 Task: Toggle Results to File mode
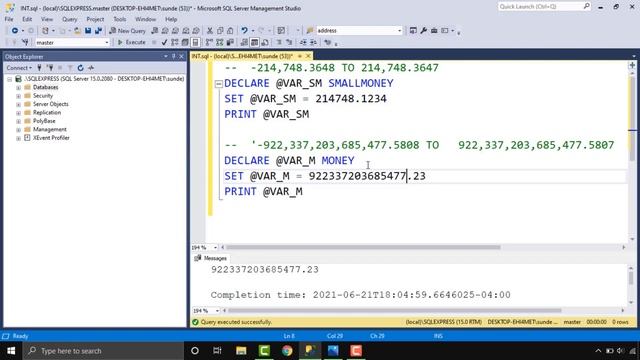click(265, 42)
